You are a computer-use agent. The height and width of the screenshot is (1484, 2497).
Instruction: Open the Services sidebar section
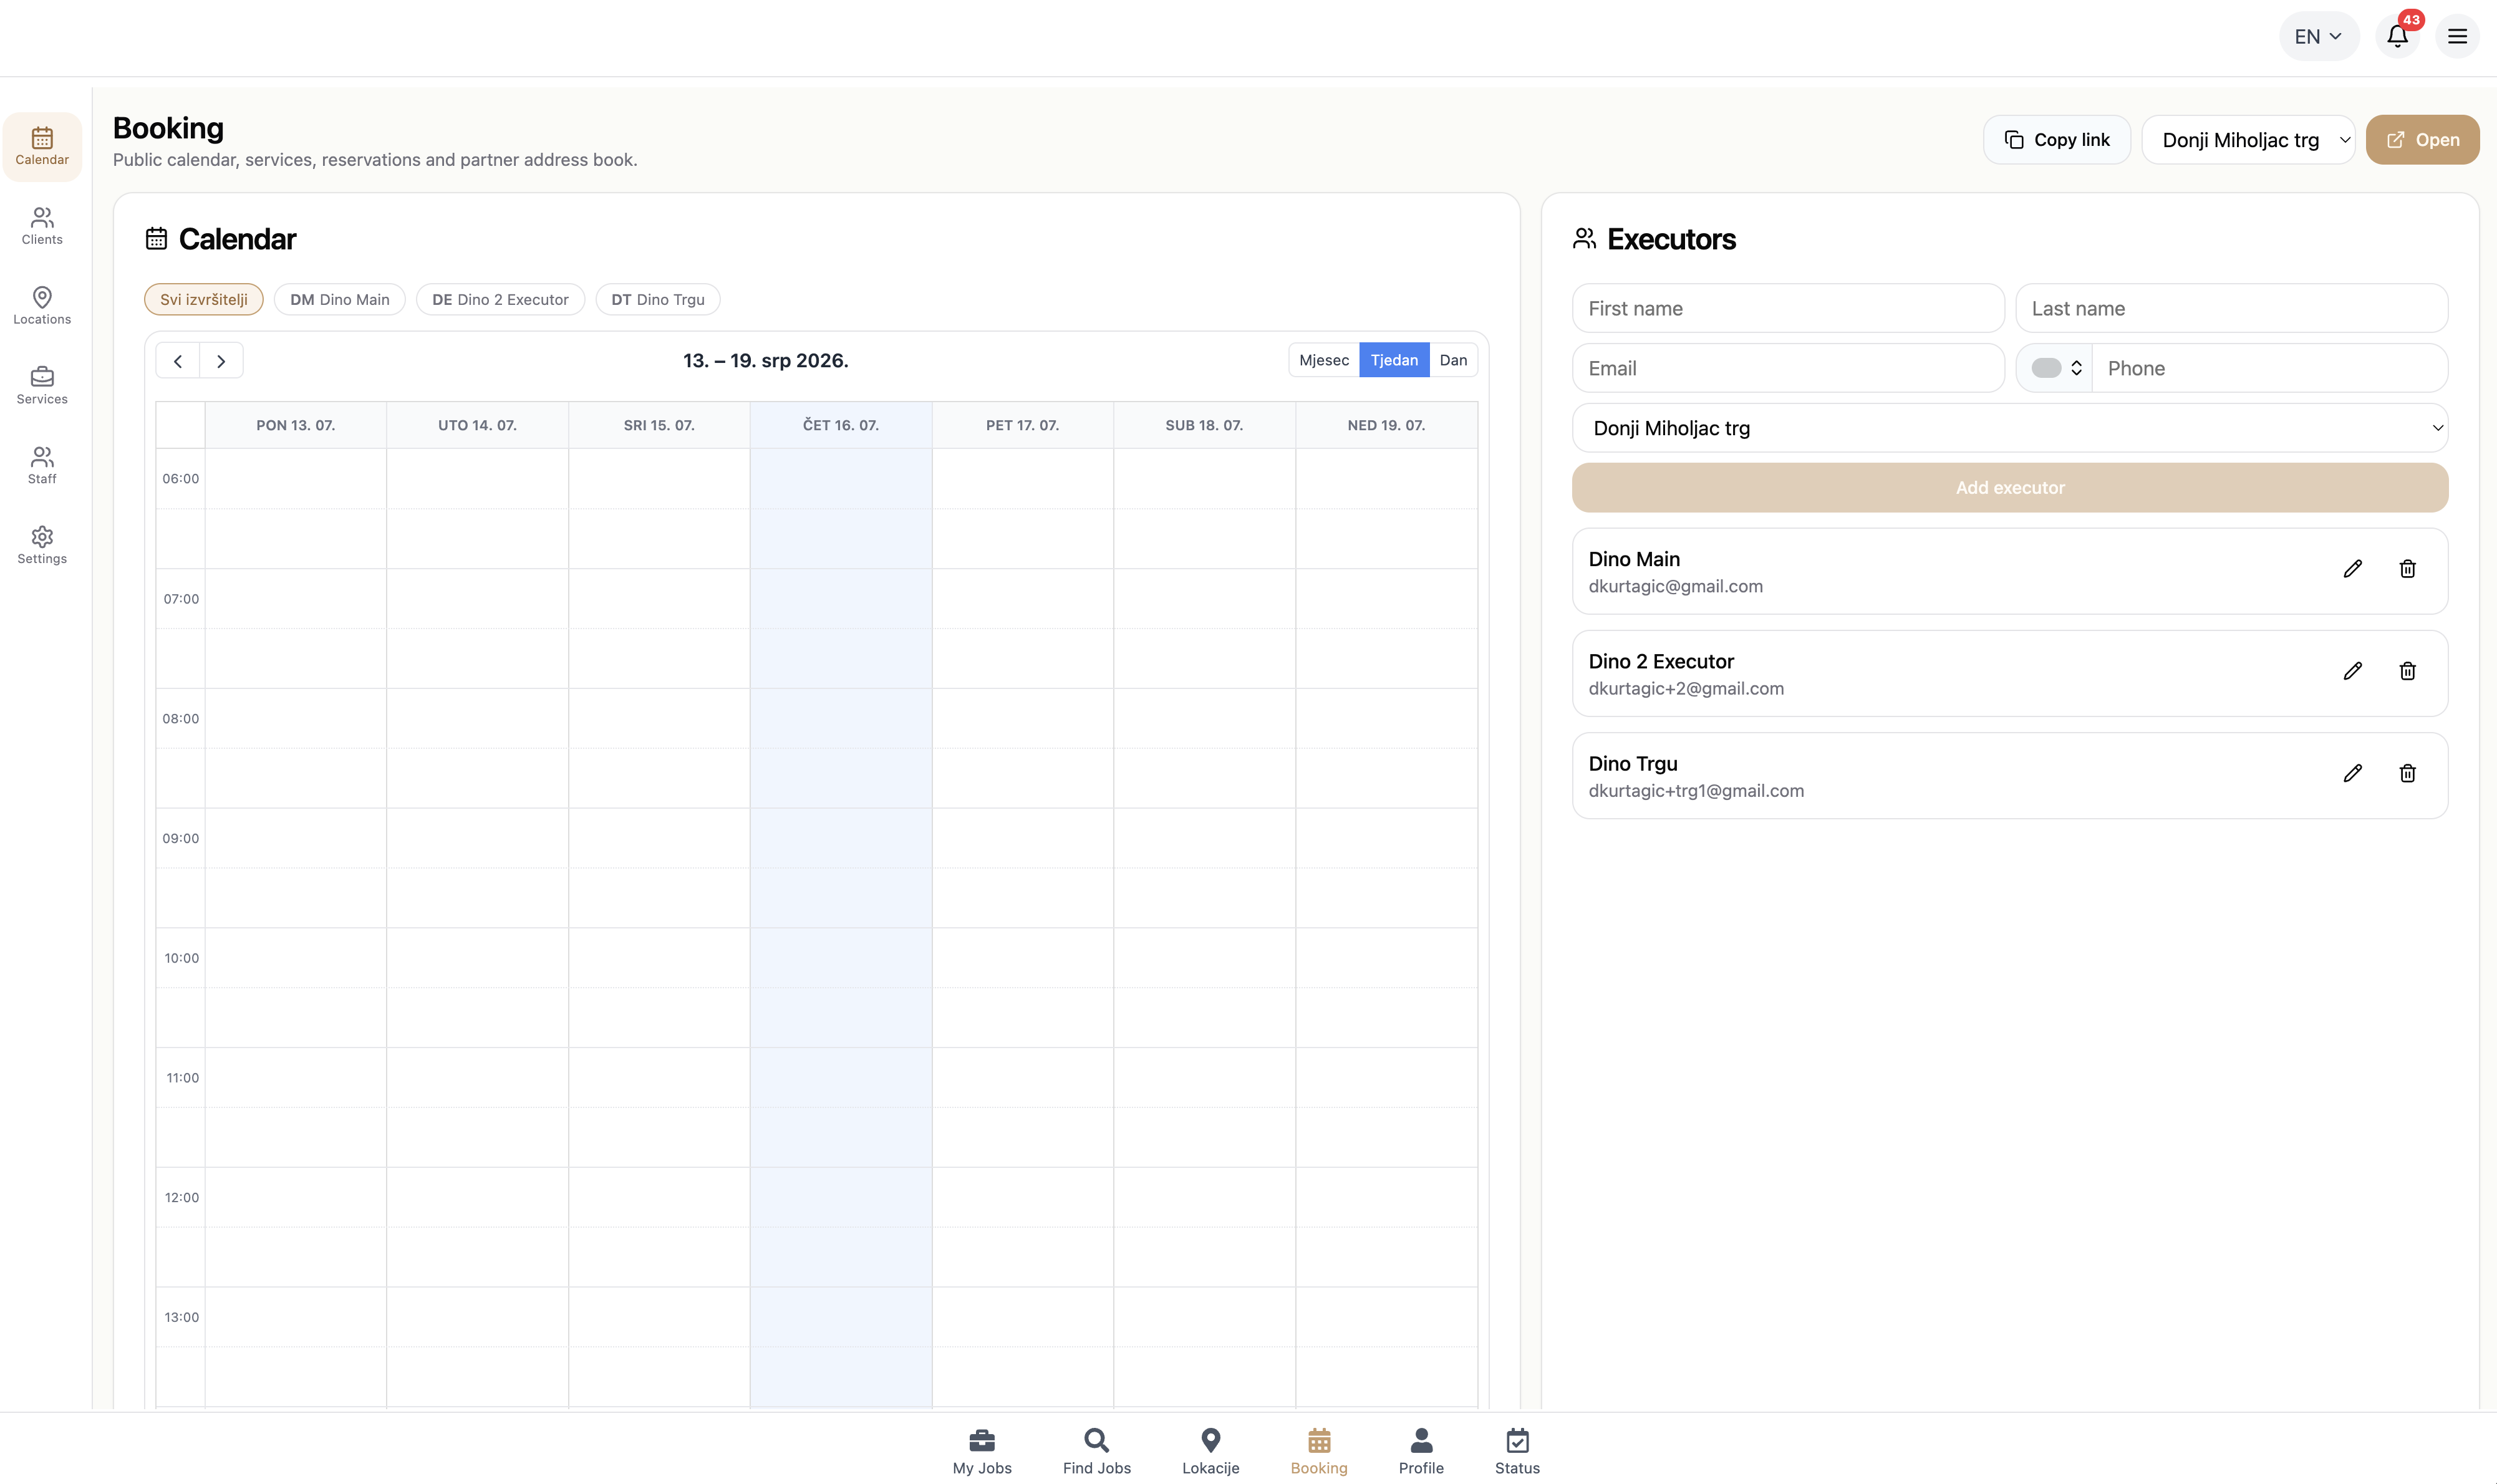pyautogui.click(x=42, y=386)
